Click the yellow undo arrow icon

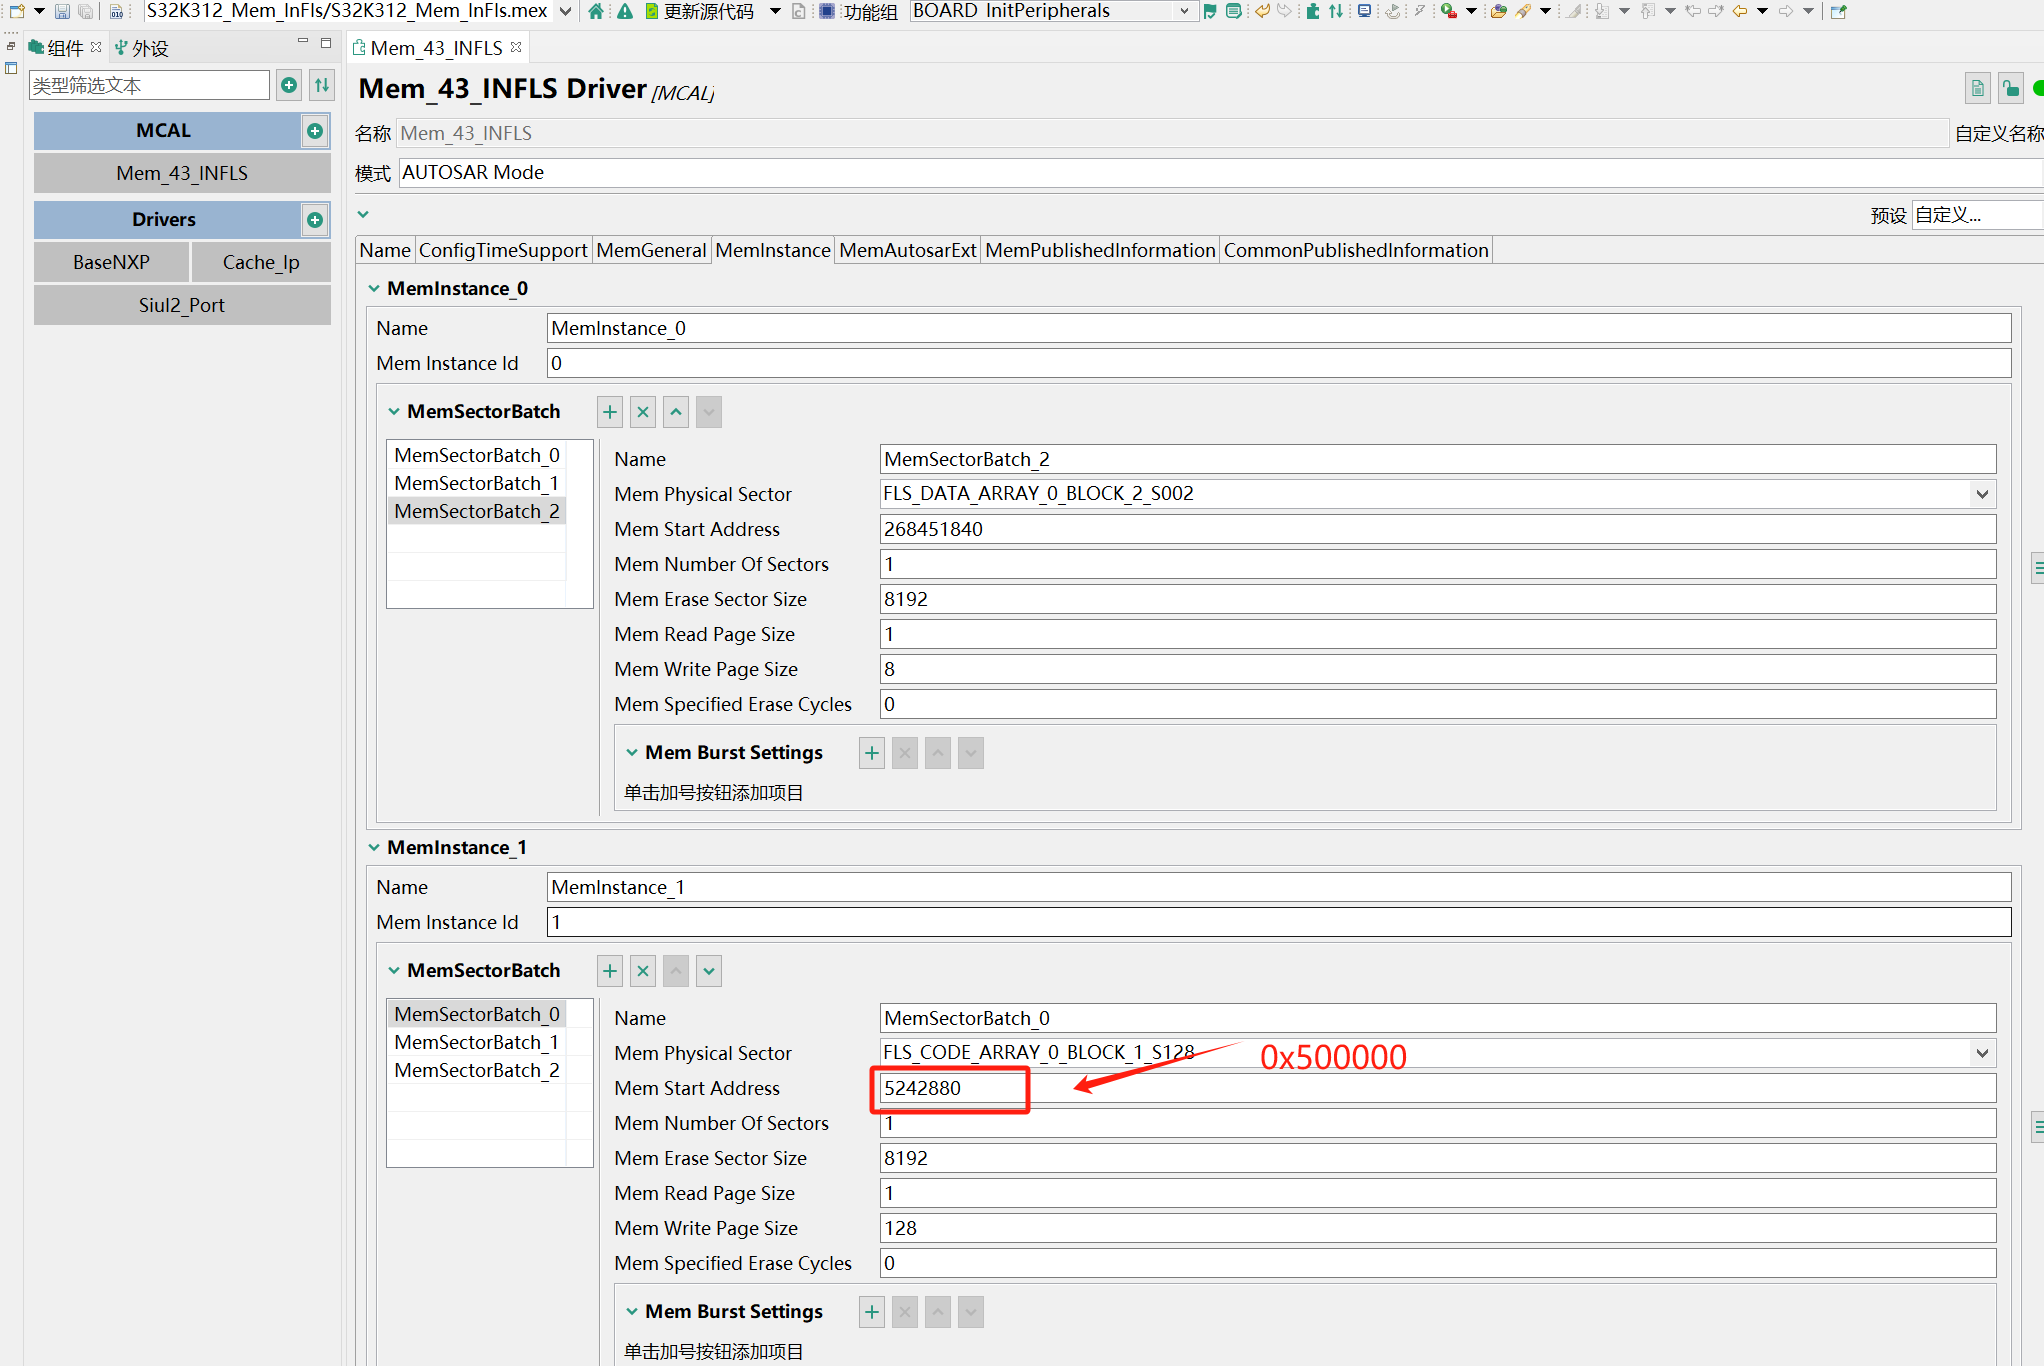[x=1262, y=11]
